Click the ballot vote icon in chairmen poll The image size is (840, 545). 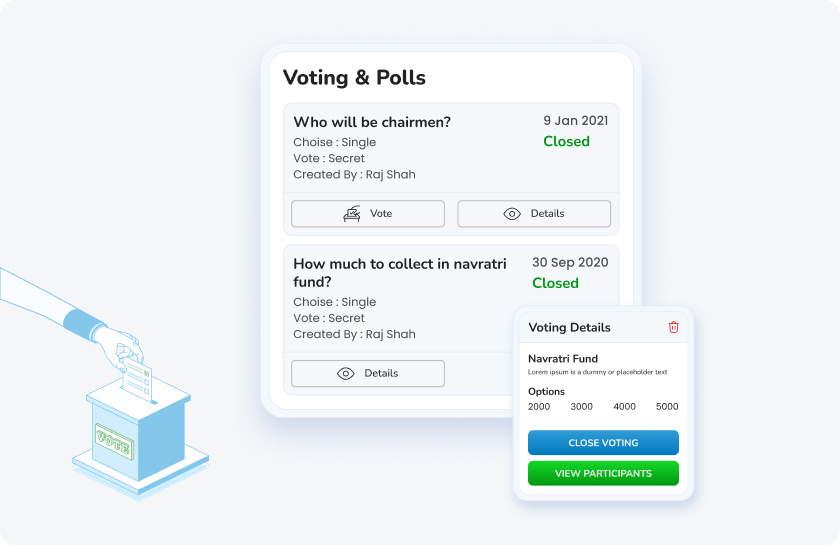tap(351, 213)
